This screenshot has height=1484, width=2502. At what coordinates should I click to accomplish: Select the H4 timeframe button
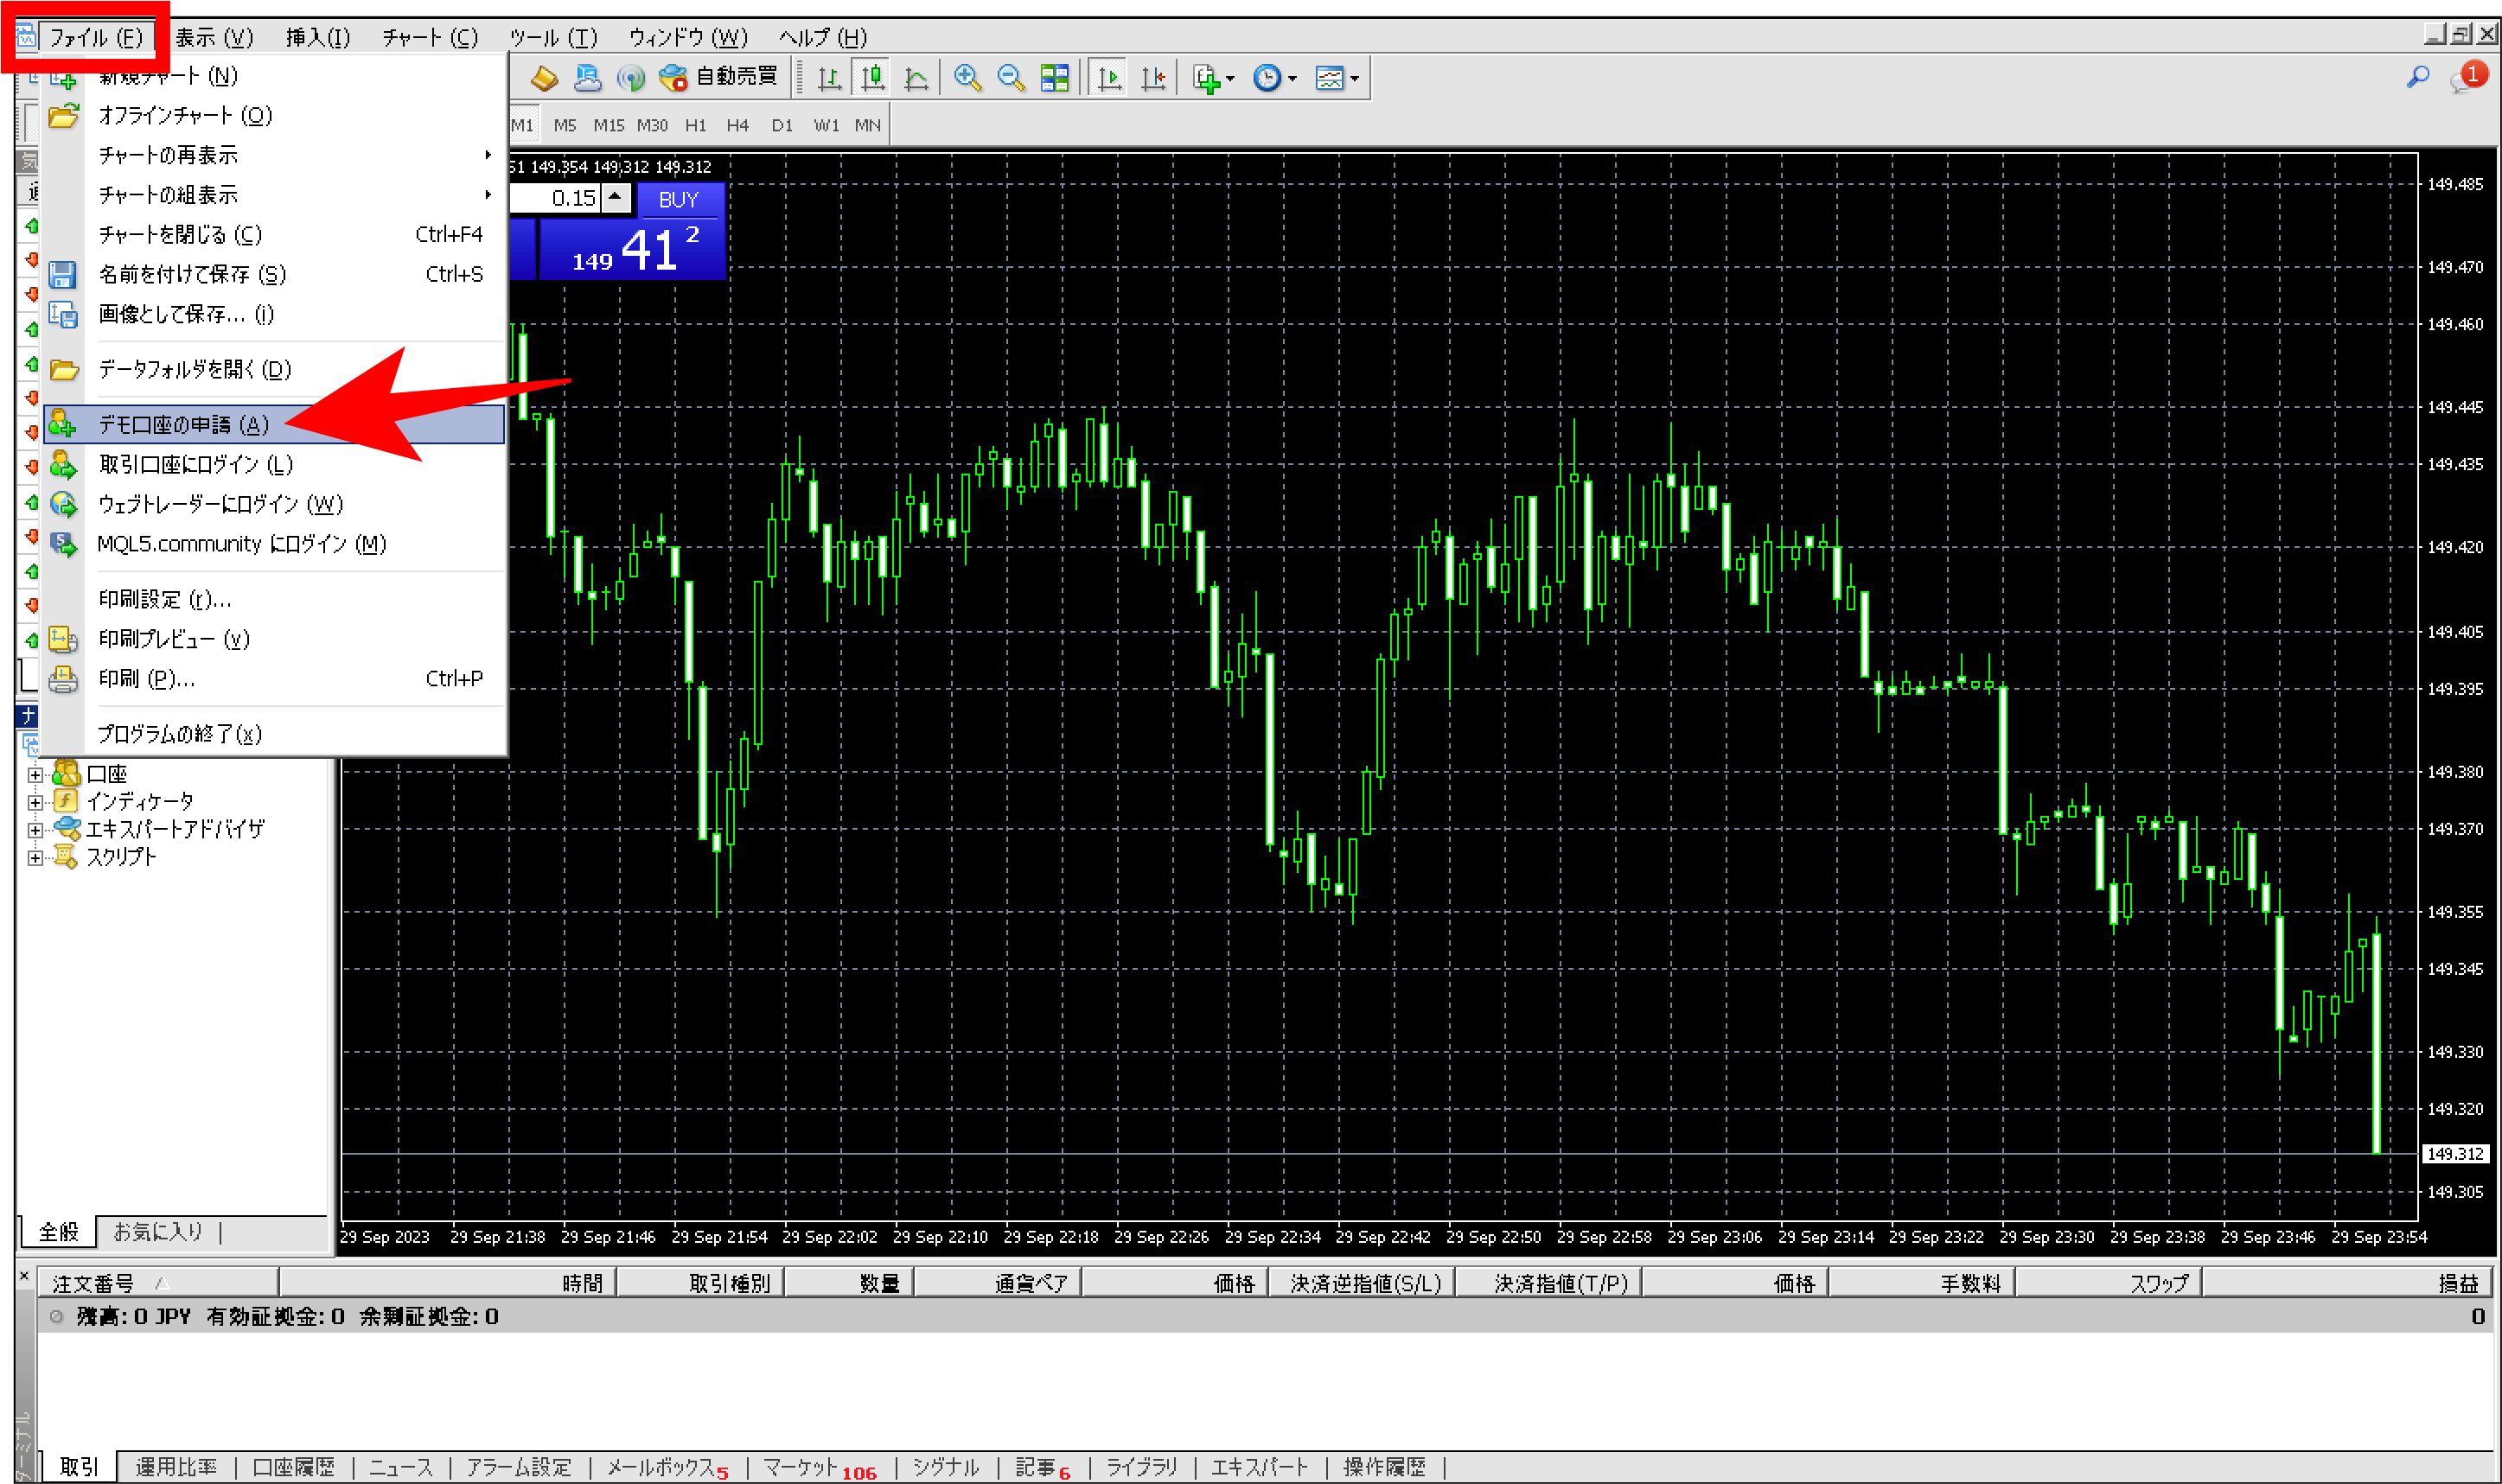737,126
